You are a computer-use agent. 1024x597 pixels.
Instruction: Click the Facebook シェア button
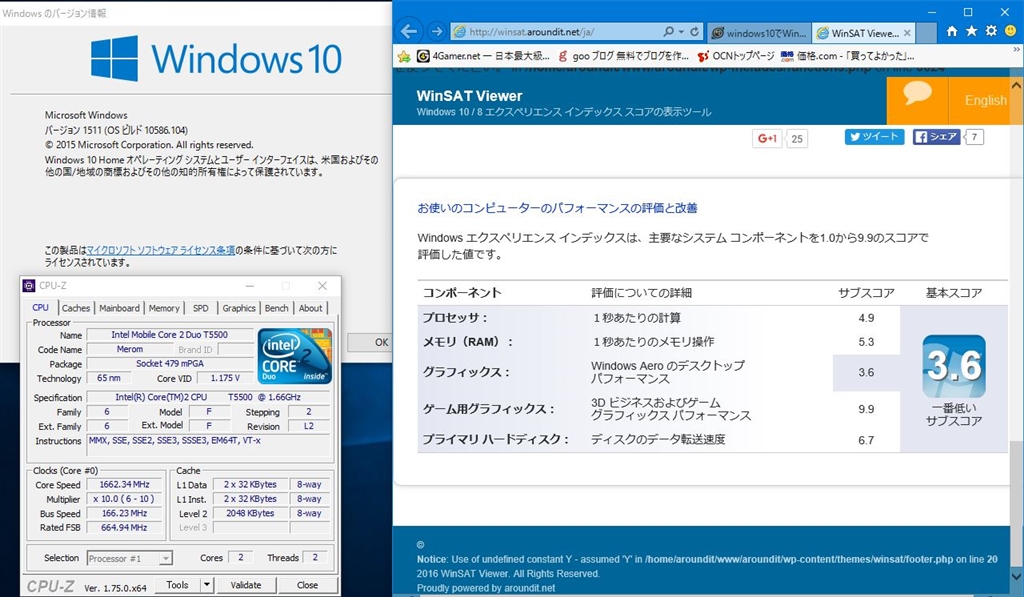click(936, 137)
